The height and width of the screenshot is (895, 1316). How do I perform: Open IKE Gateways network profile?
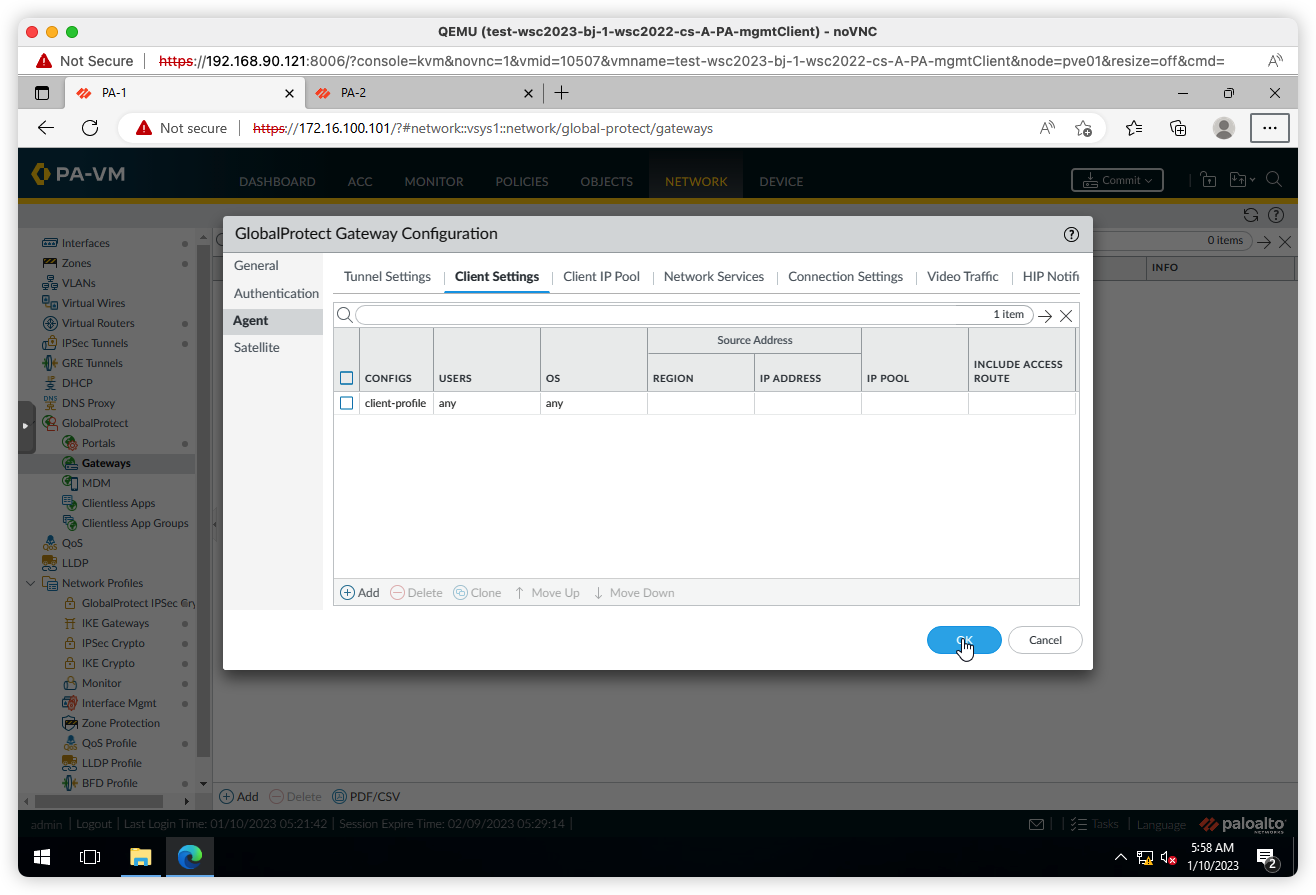[115, 623]
